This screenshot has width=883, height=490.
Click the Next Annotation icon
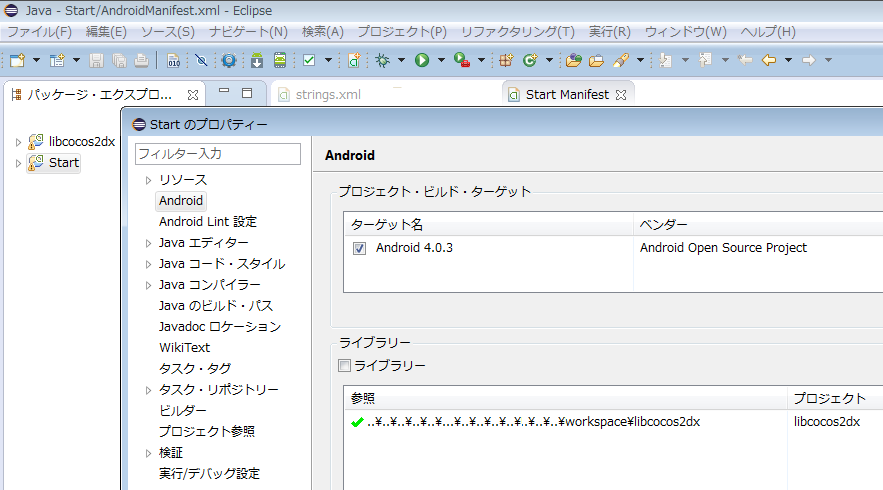click(665, 60)
